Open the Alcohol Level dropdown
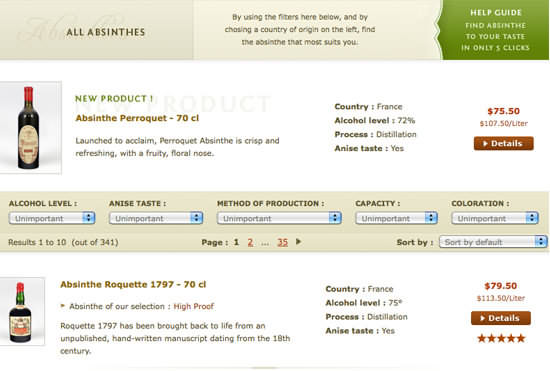 point(52,218)
